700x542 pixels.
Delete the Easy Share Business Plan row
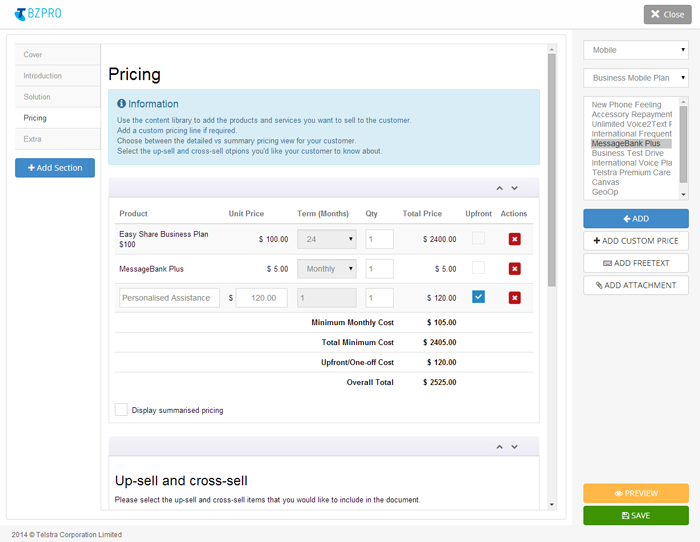click(514, 239)
